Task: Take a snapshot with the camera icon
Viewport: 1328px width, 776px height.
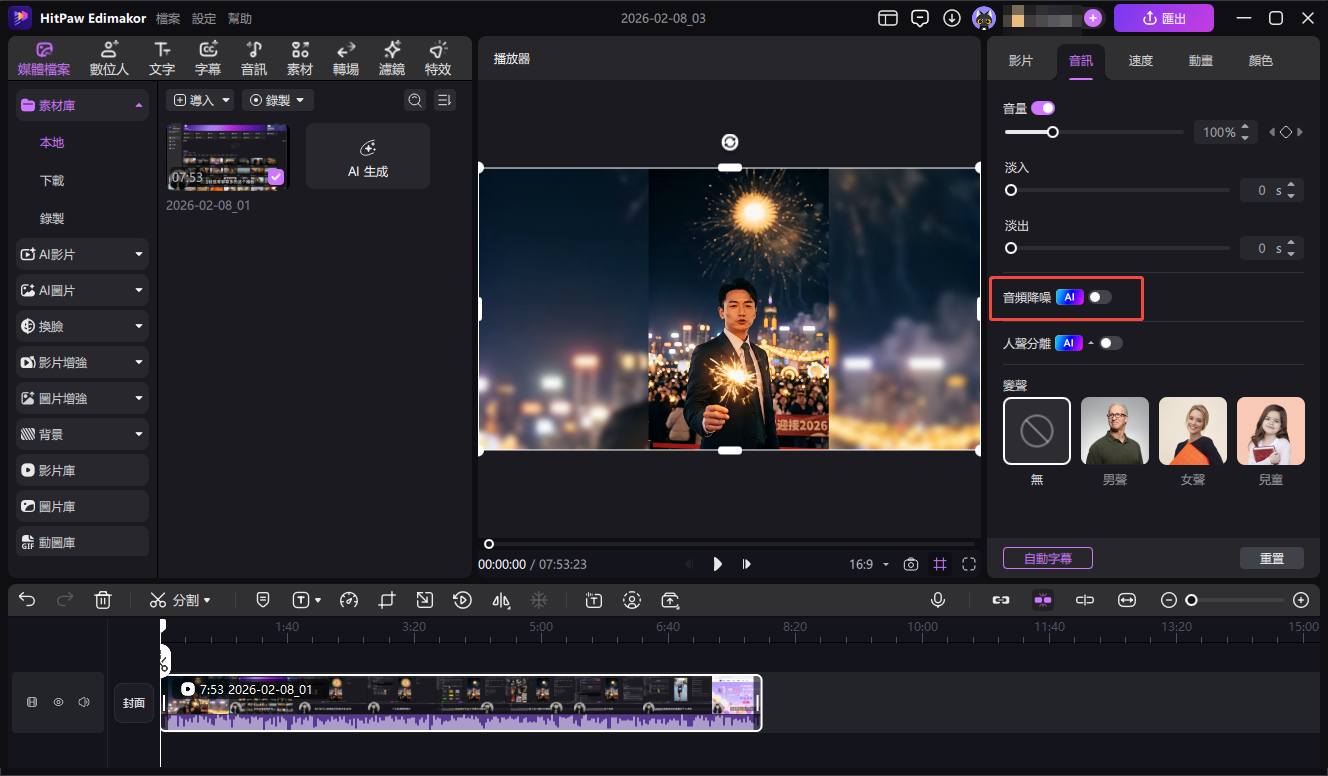Action: pos(910,565)
